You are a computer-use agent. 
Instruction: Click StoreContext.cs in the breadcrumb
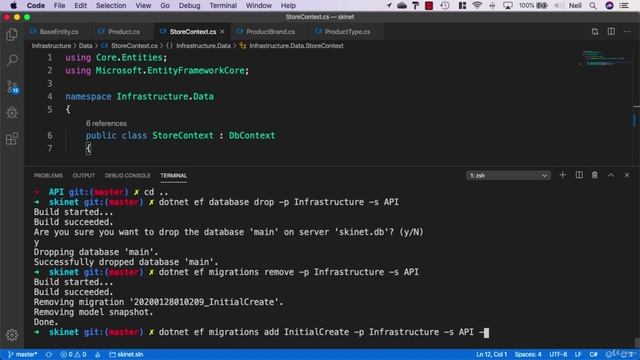pos(134,46)
